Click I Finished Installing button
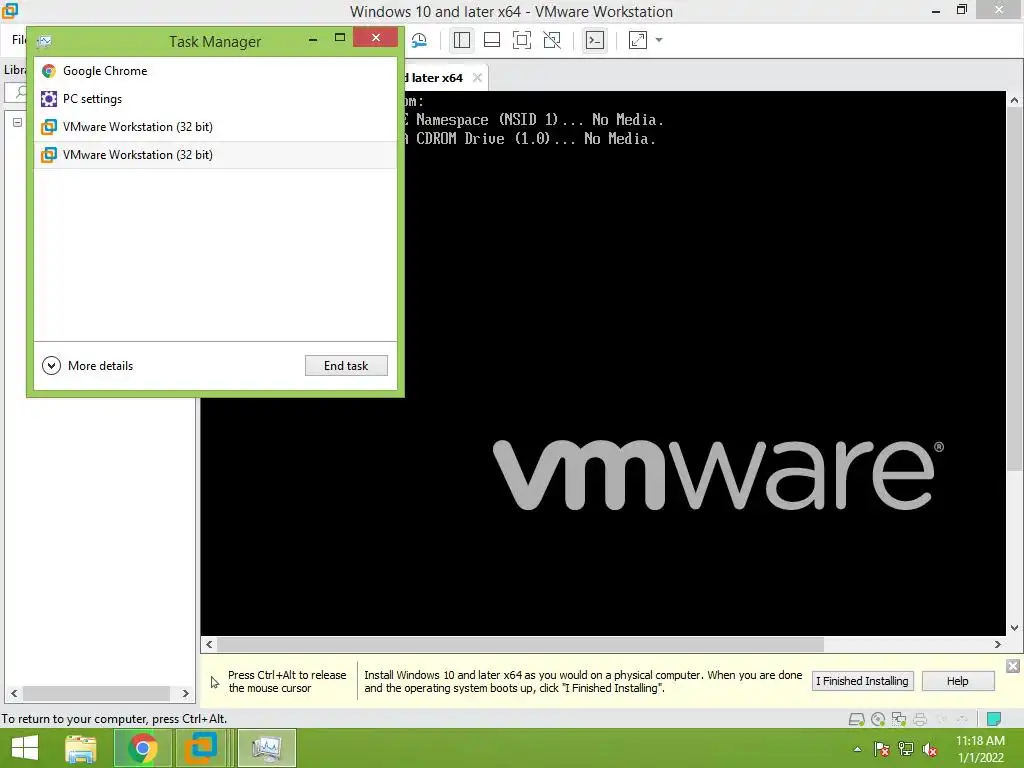The height and width of the screenshot is (768, 1024). pos(862,681)
